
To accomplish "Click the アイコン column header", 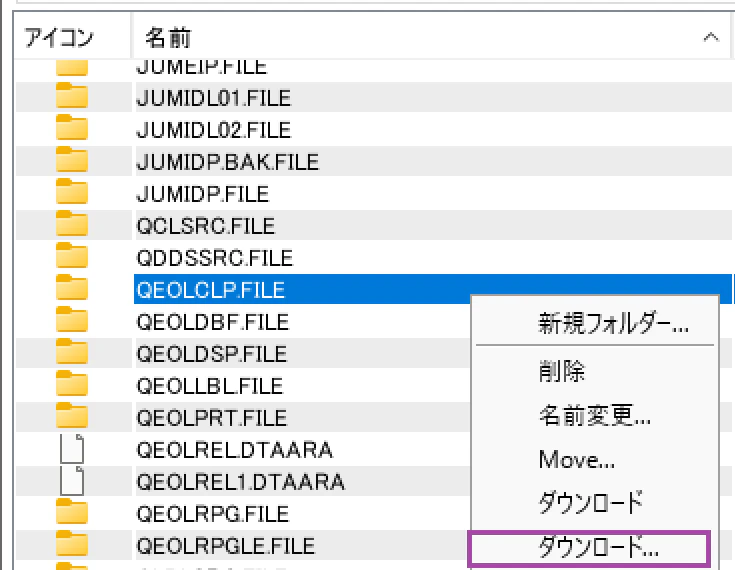I will coord(73,37).
